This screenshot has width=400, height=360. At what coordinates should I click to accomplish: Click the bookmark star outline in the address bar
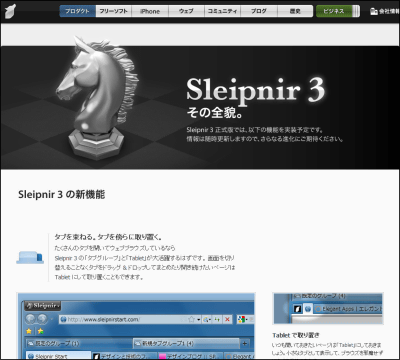[x=191, y=319]
